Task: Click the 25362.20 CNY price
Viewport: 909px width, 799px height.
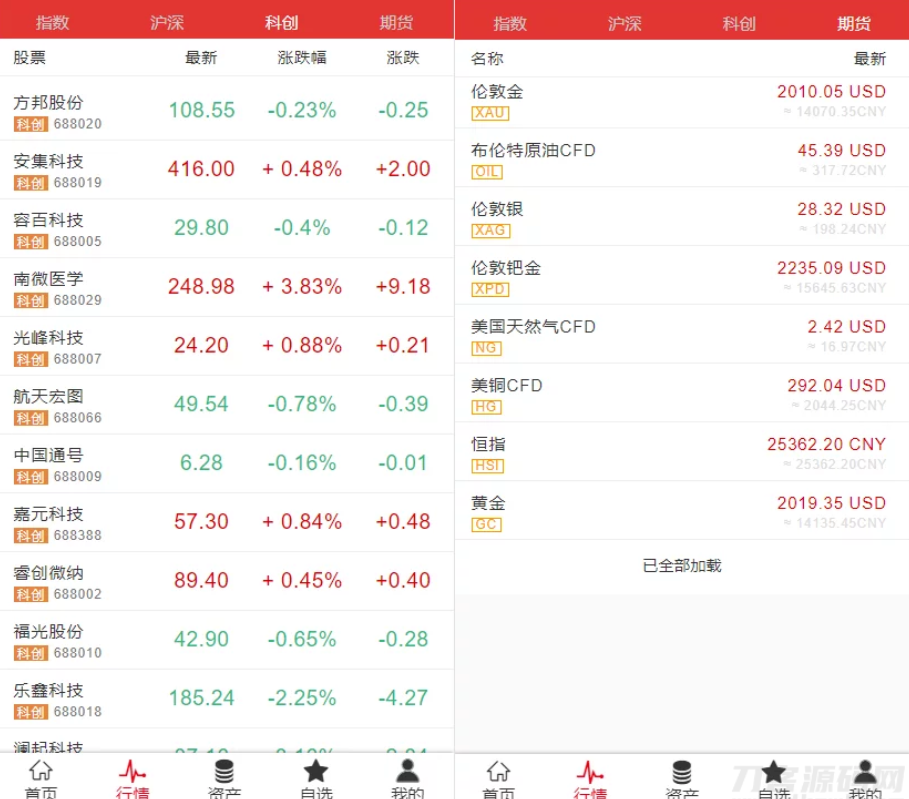Action: coord(827,444)
